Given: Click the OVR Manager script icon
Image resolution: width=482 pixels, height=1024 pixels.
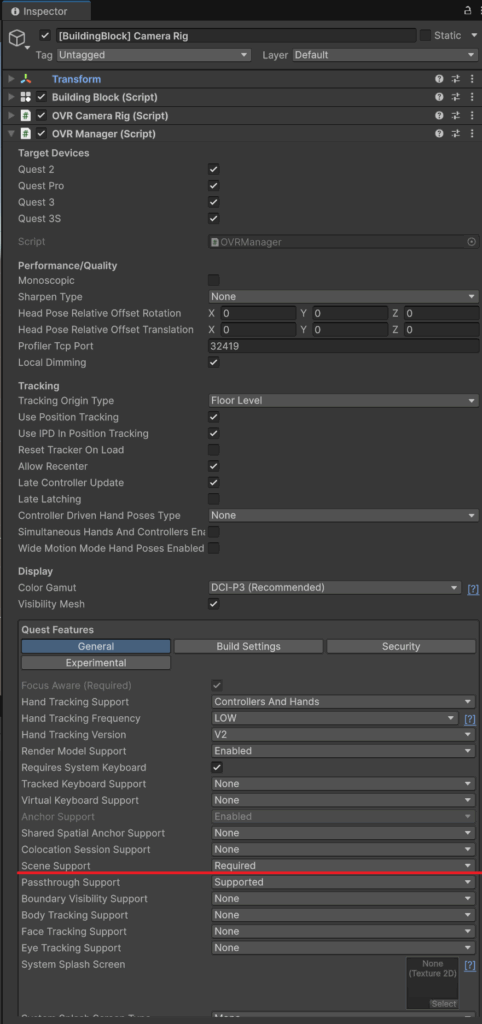Looking at the screenshot, I should point(25,134).
